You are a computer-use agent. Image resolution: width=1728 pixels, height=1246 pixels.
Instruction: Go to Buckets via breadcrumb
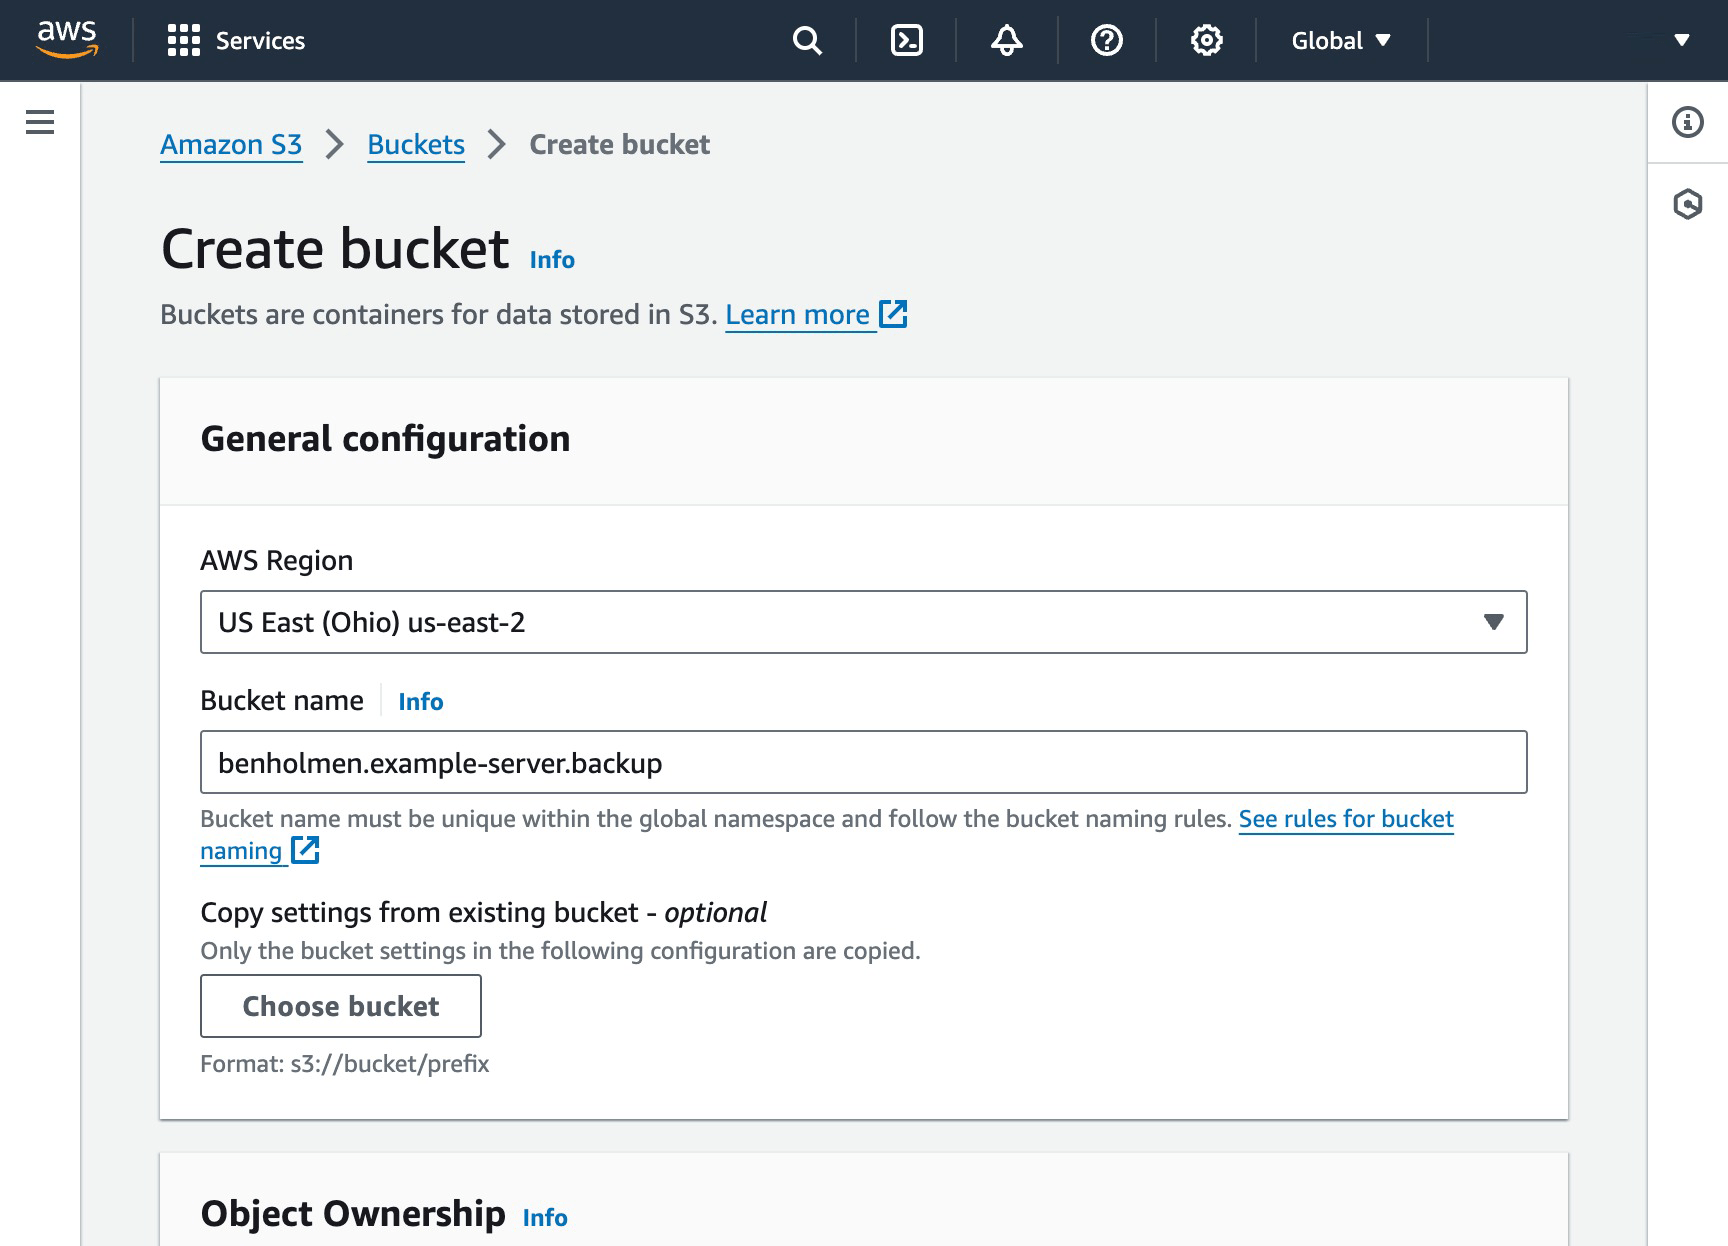click(x=416, y=144)
